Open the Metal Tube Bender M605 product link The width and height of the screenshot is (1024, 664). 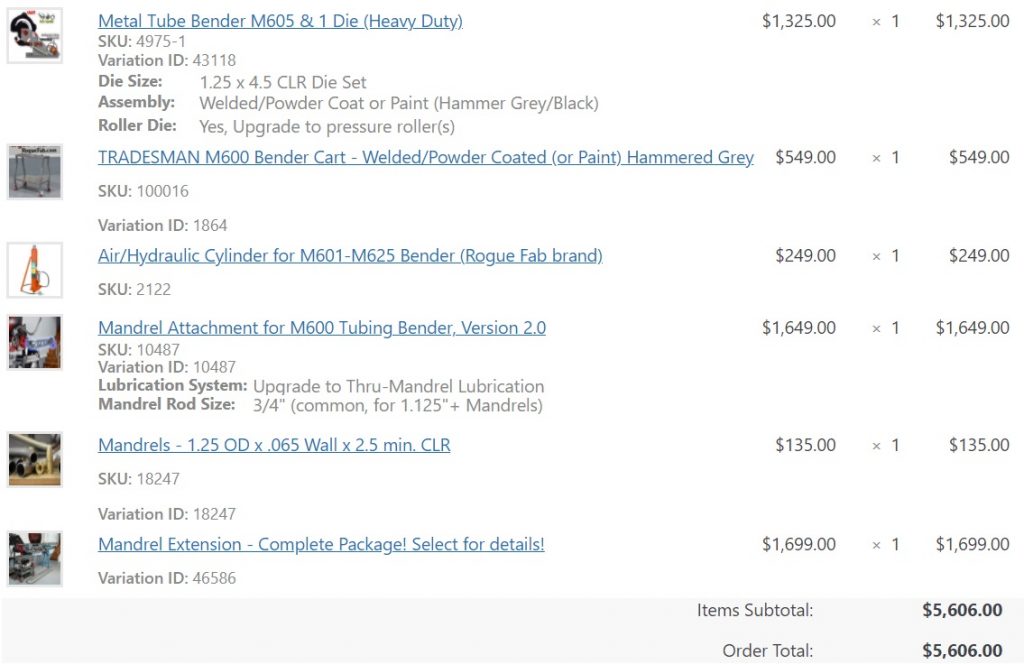280,21
